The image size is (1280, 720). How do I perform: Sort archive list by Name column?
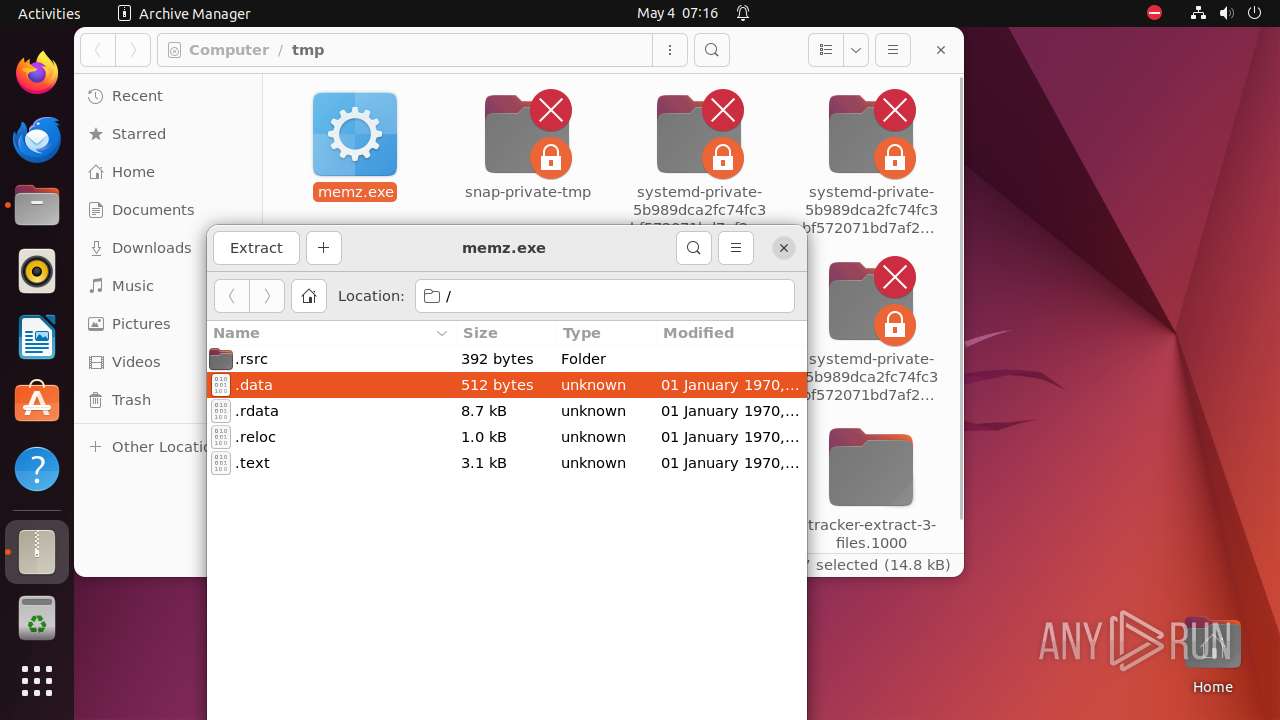(331, 333)
